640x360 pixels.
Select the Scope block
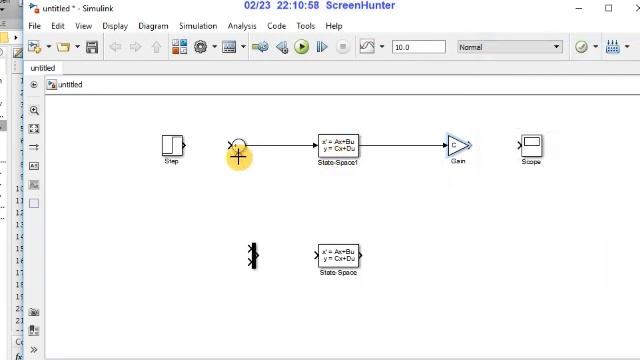(532, 146)
